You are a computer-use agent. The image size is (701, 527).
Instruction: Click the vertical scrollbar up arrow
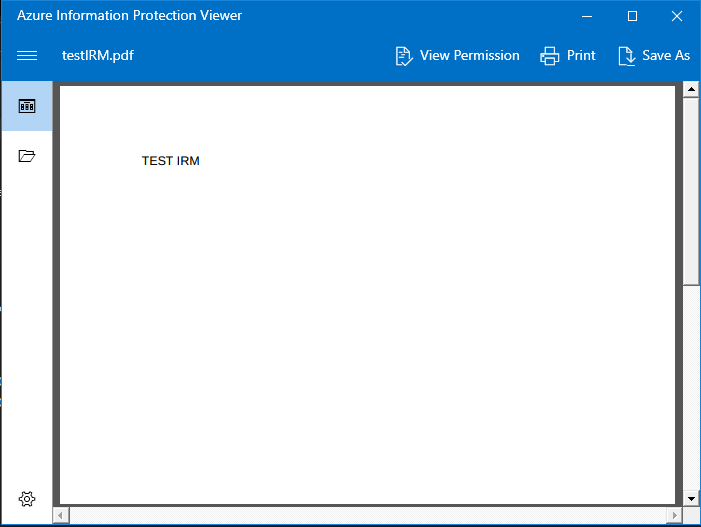point(691,89)
